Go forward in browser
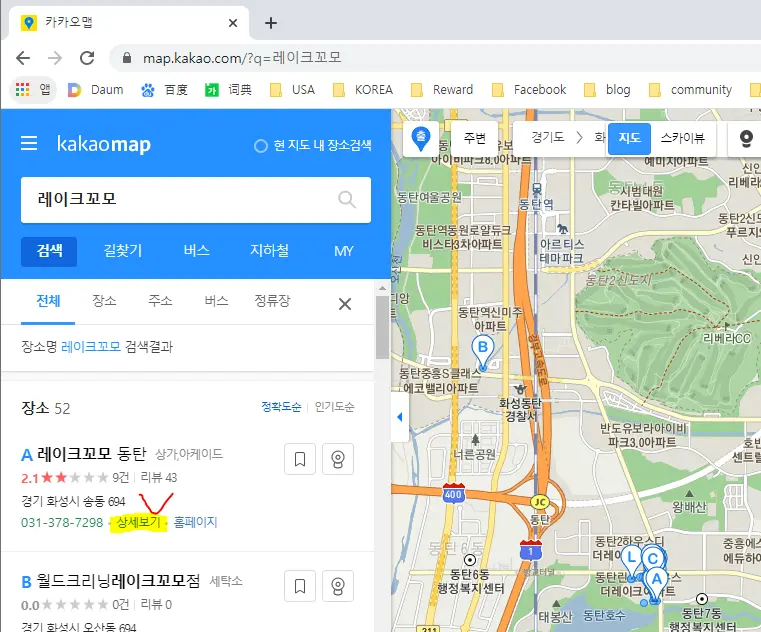The width and height of the screenshot is (761, 632). (x=55, y=58)
